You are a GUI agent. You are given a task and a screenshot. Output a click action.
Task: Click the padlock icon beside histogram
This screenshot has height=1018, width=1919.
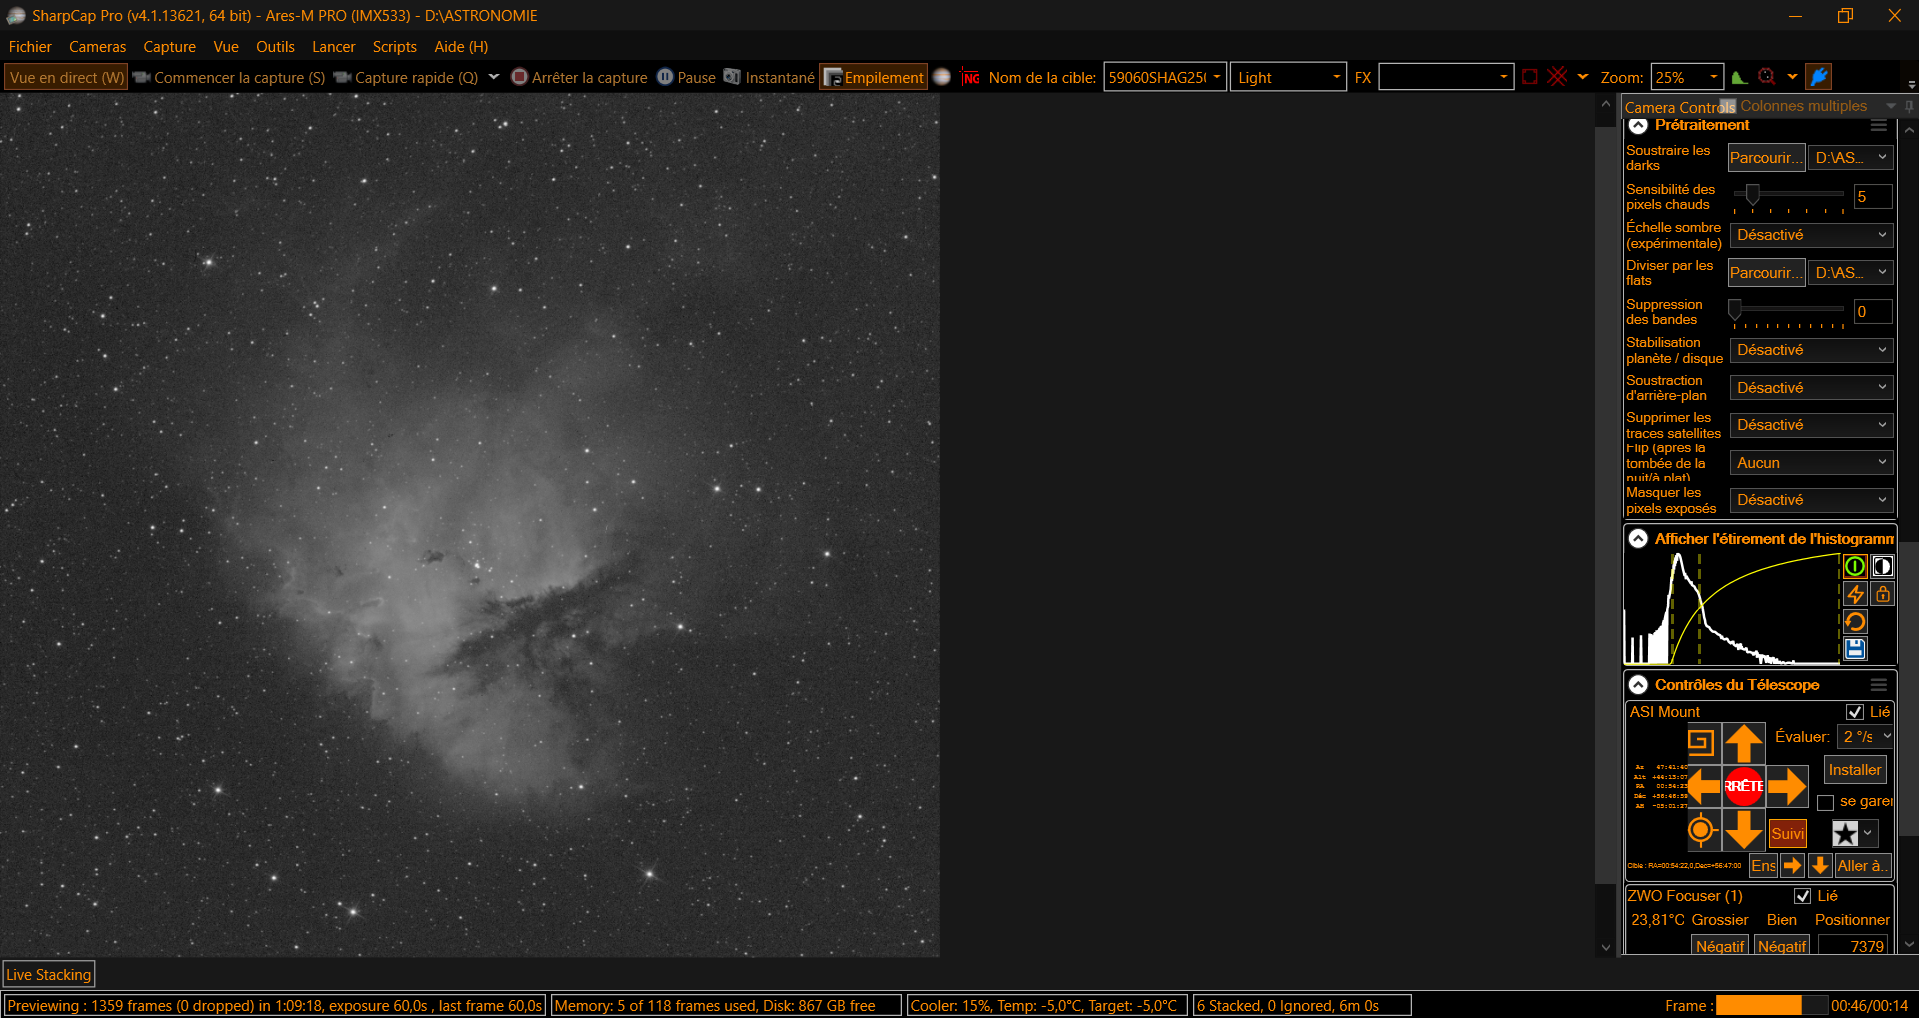(1883, 594)
